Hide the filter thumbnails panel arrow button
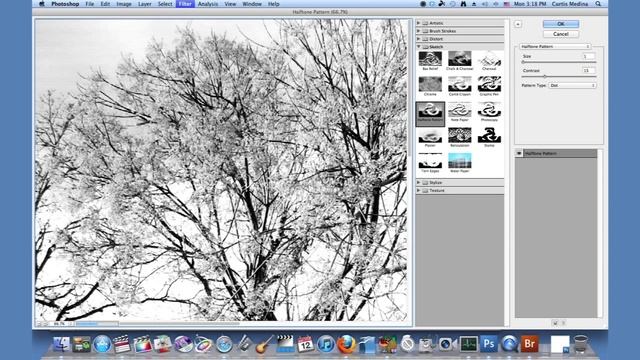 pos(518,24)
